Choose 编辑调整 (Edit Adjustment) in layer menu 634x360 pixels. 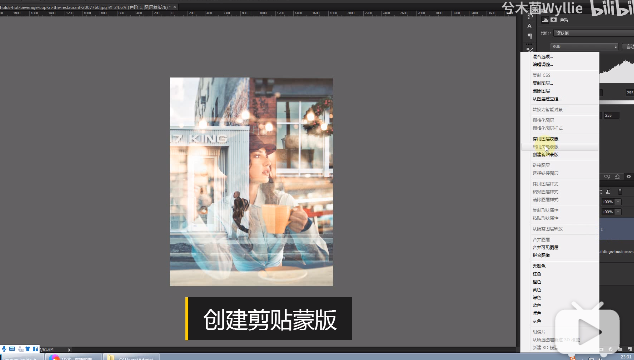point(543,64)
